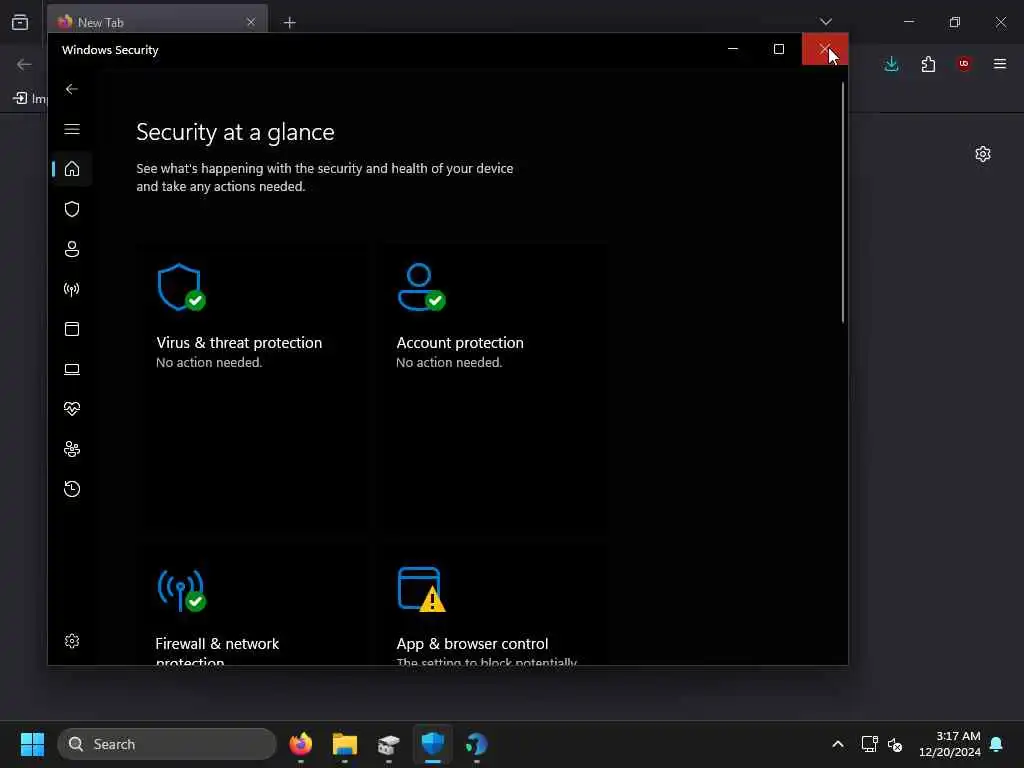Click the taskbar Search box

pyautogui.click(x=167, y=744)
